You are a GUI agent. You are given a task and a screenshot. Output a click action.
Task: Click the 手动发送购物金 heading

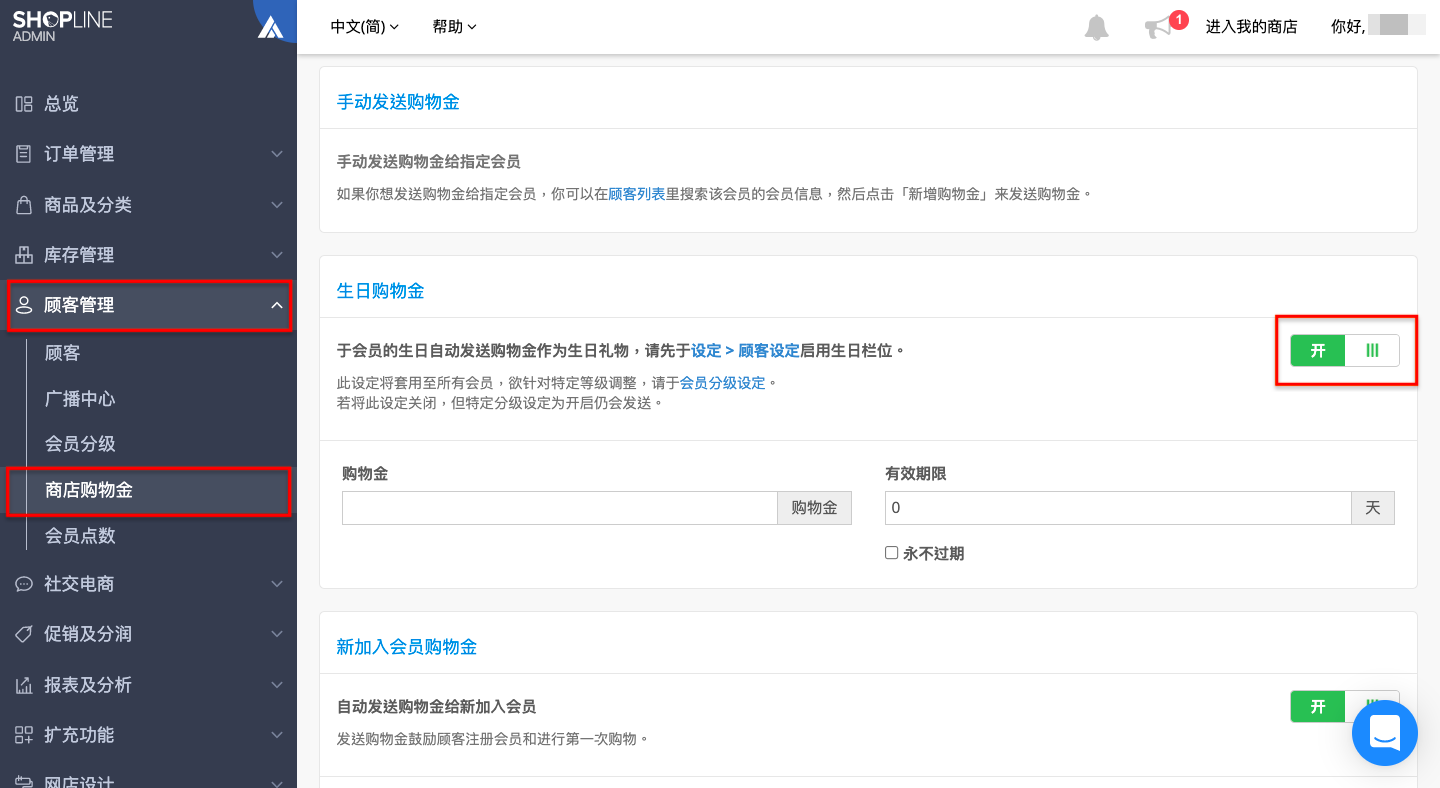pos(398,102)
